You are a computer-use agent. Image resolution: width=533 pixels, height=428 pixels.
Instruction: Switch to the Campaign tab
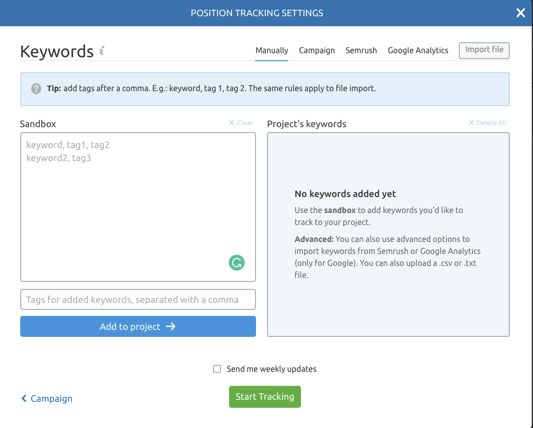point(317,50)
